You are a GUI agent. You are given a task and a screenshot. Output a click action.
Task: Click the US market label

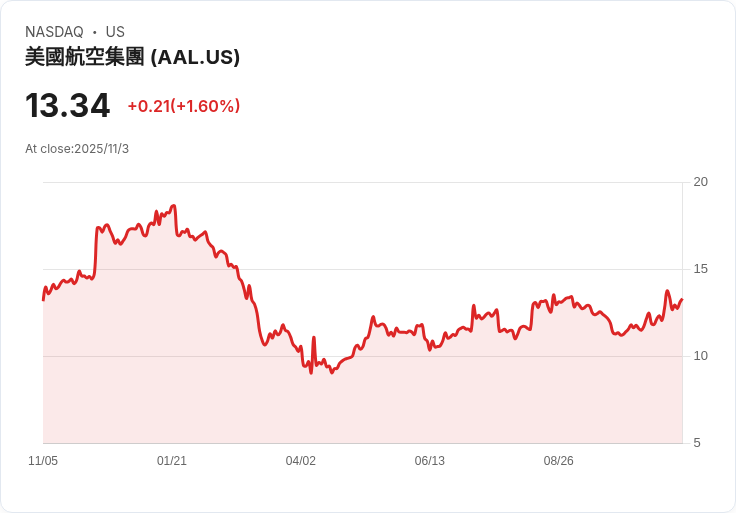(x=115, y=32)
